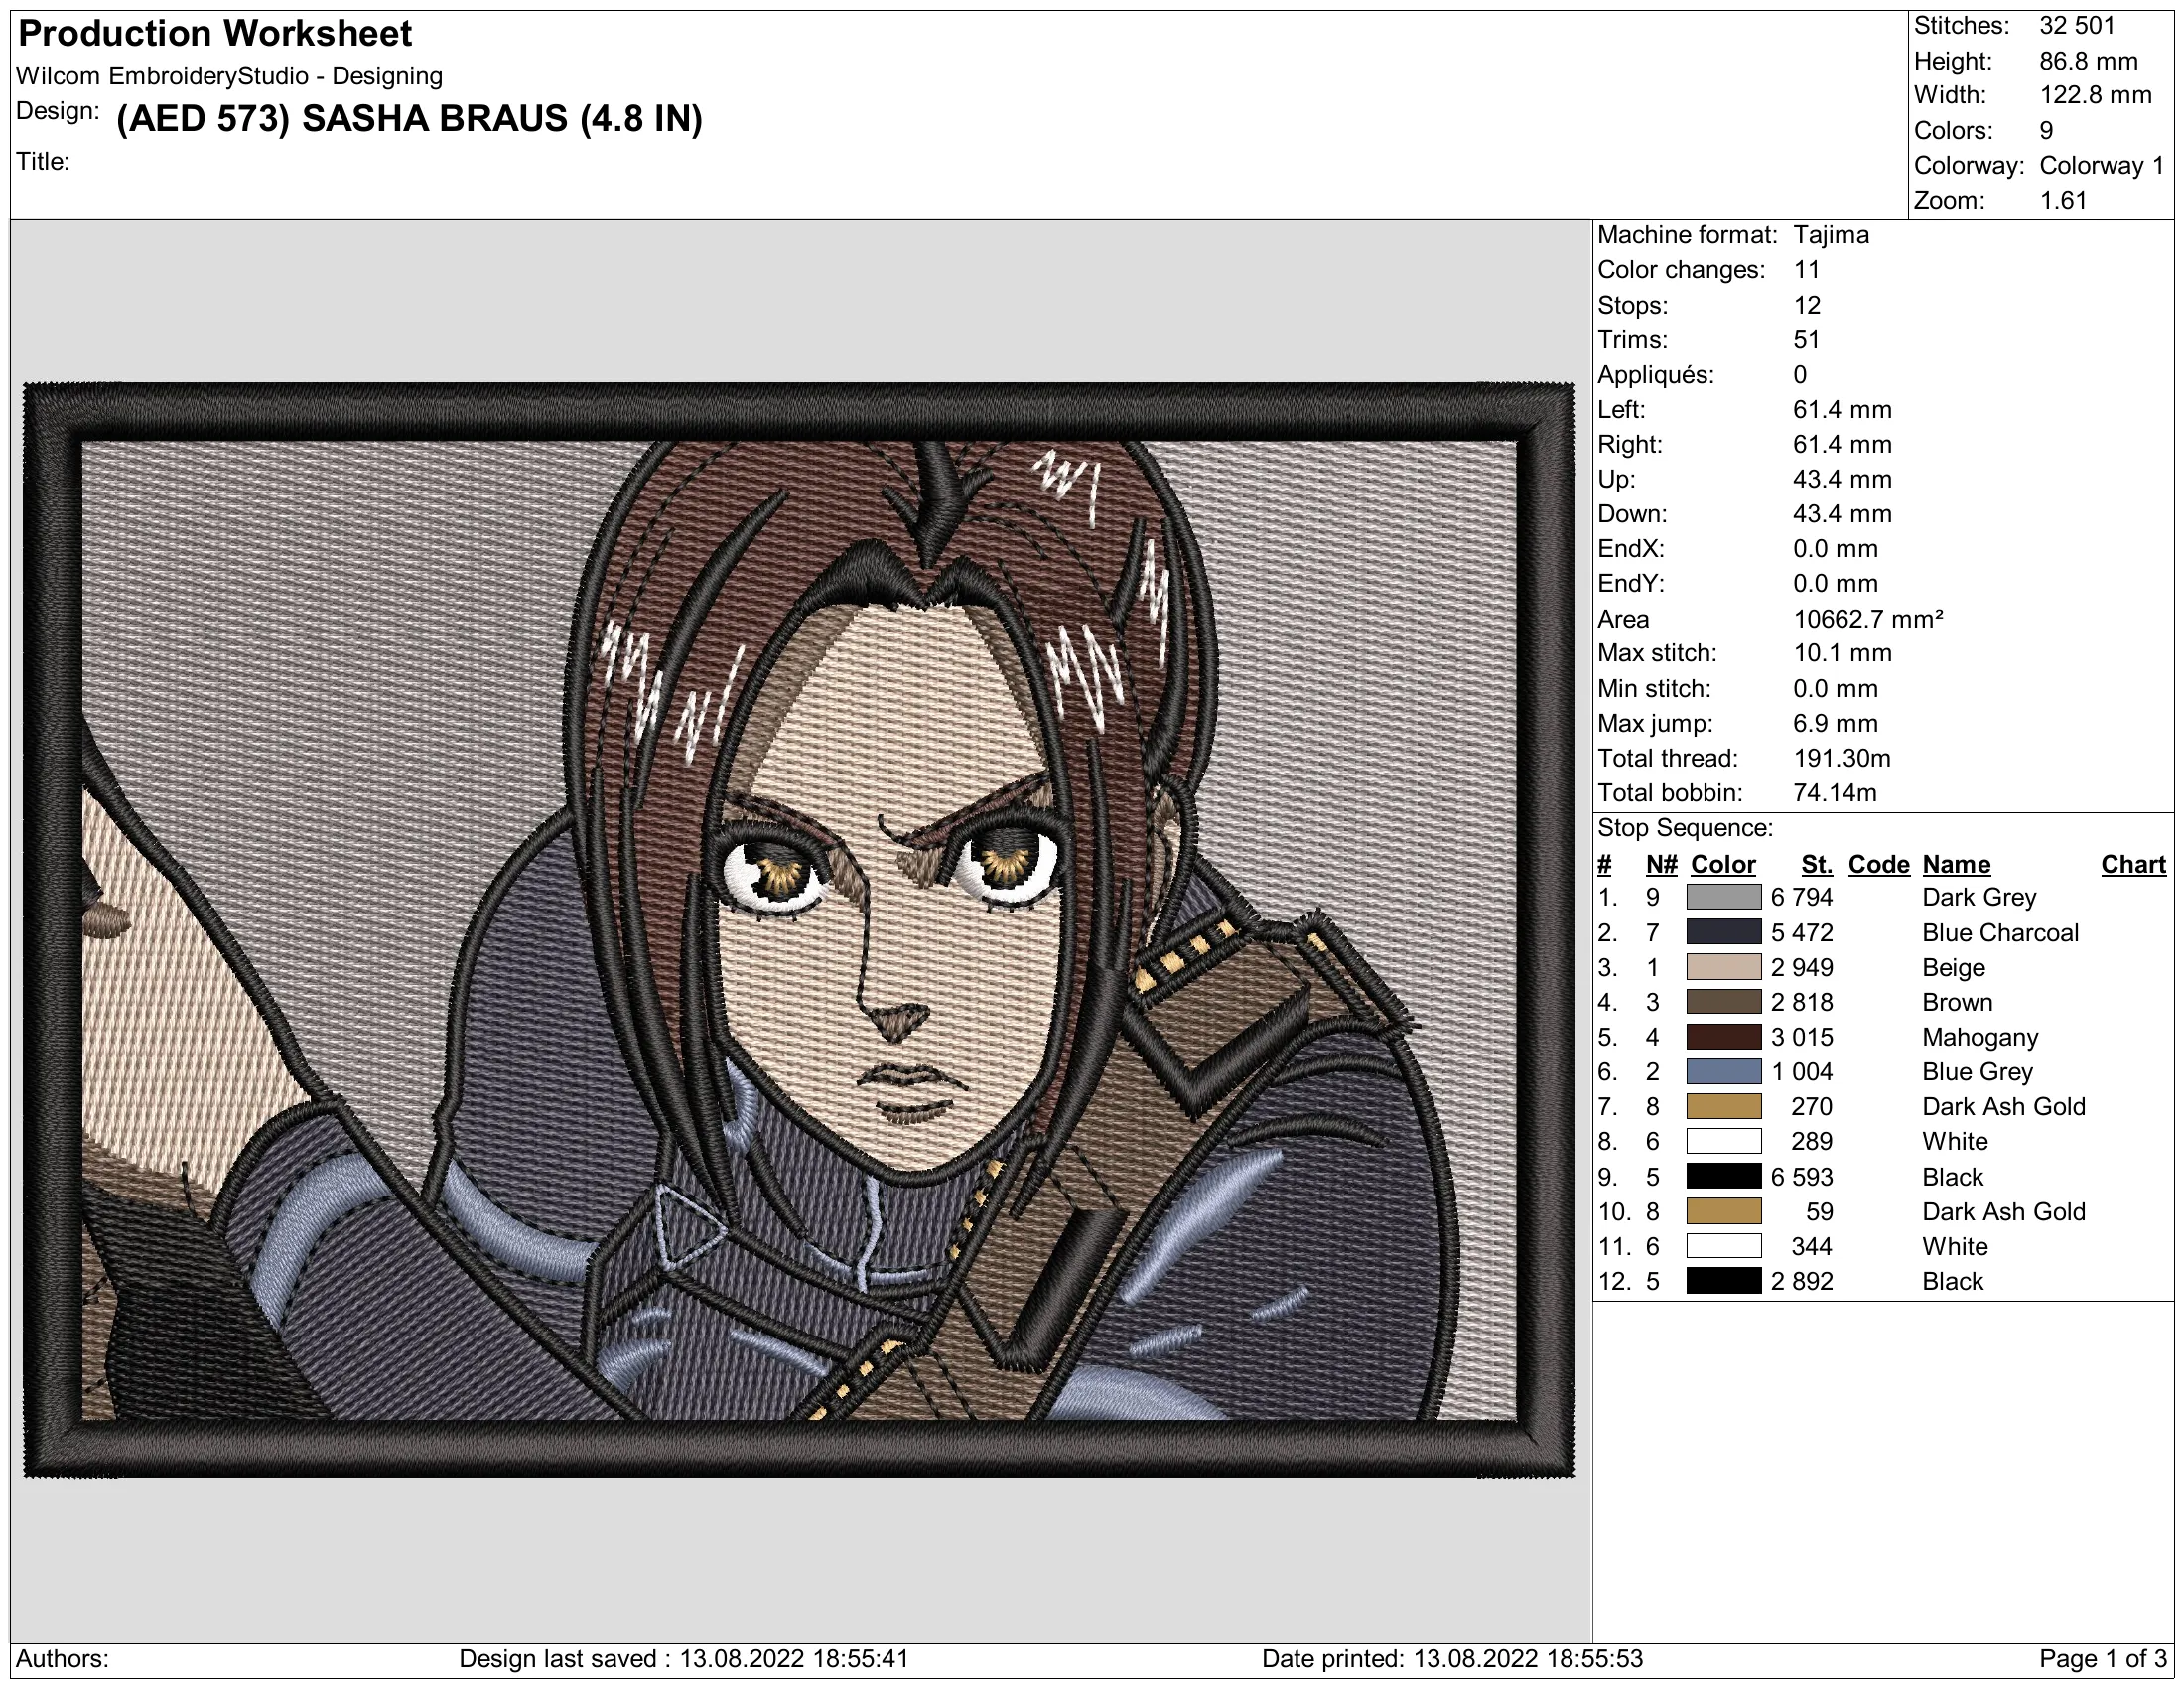Click the Dark Grey color swatch, stop 1
2184x1688 pixels.
[x=1723, y=897]
